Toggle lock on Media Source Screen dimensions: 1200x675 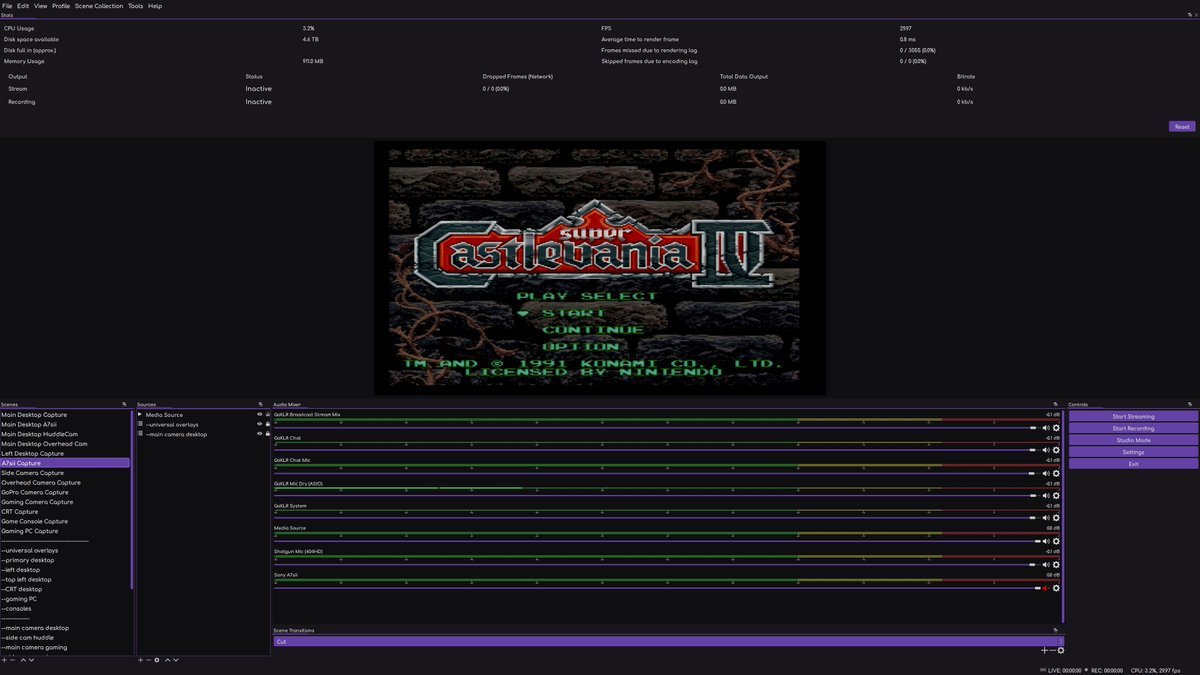pos(267,414)
